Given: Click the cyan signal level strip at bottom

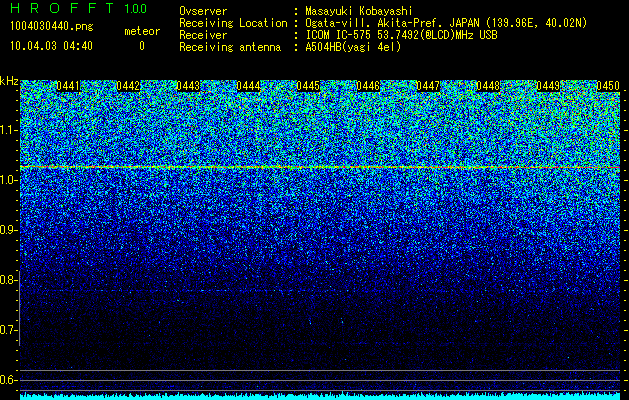Looking at the screenshot, I should [x=320, y=396].
